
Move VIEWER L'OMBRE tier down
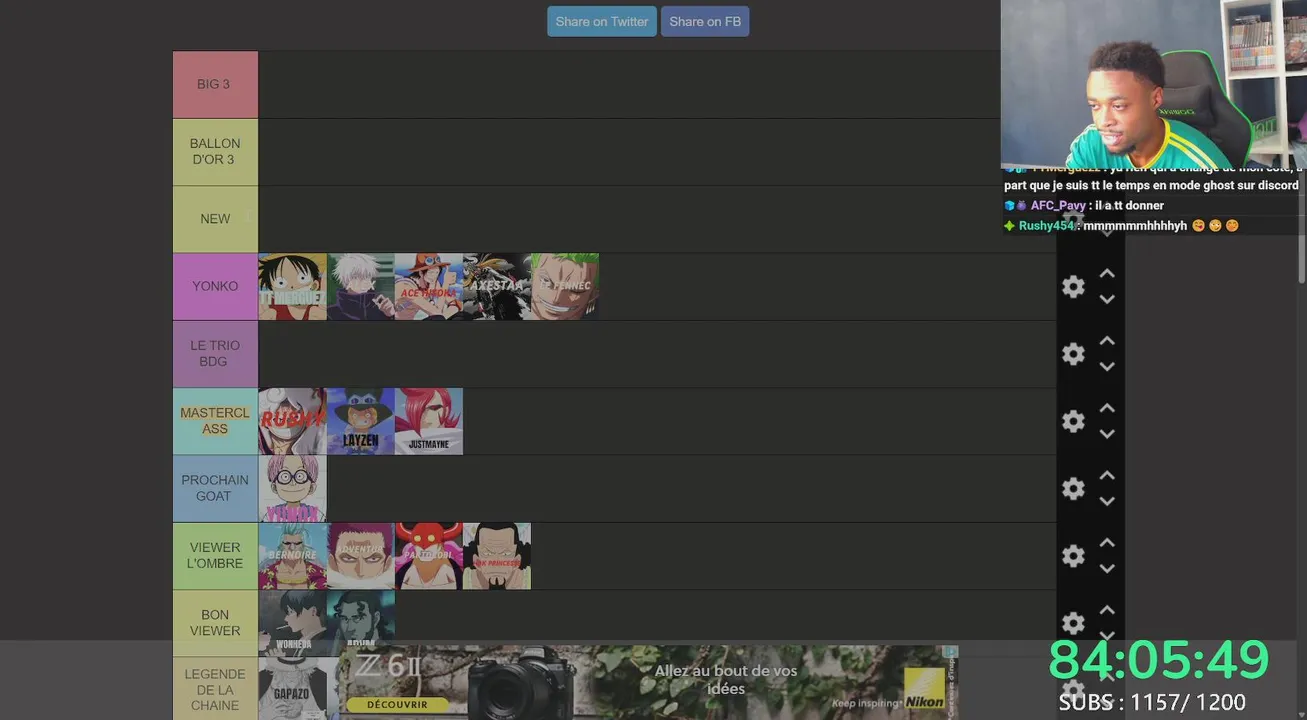click(x=1107, y=568)
